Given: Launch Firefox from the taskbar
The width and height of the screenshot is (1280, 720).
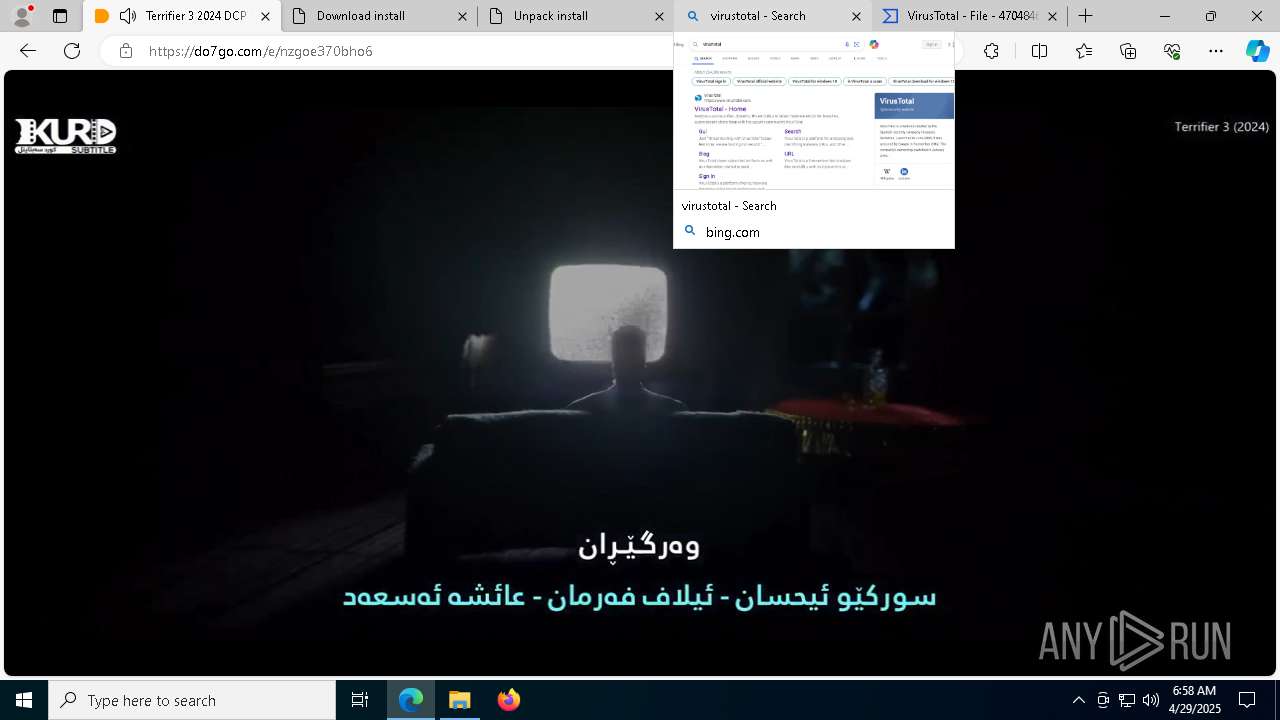Looking at the screenshot, I should pyautogui.click(x=509, y=700).
